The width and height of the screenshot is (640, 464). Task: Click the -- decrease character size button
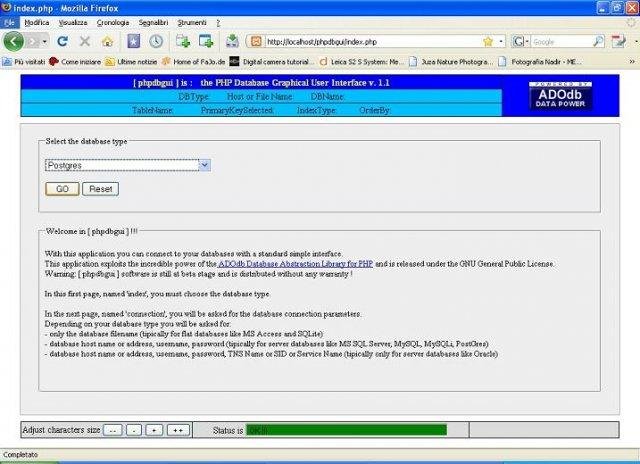pyautogui.click(x=113, y=430)
